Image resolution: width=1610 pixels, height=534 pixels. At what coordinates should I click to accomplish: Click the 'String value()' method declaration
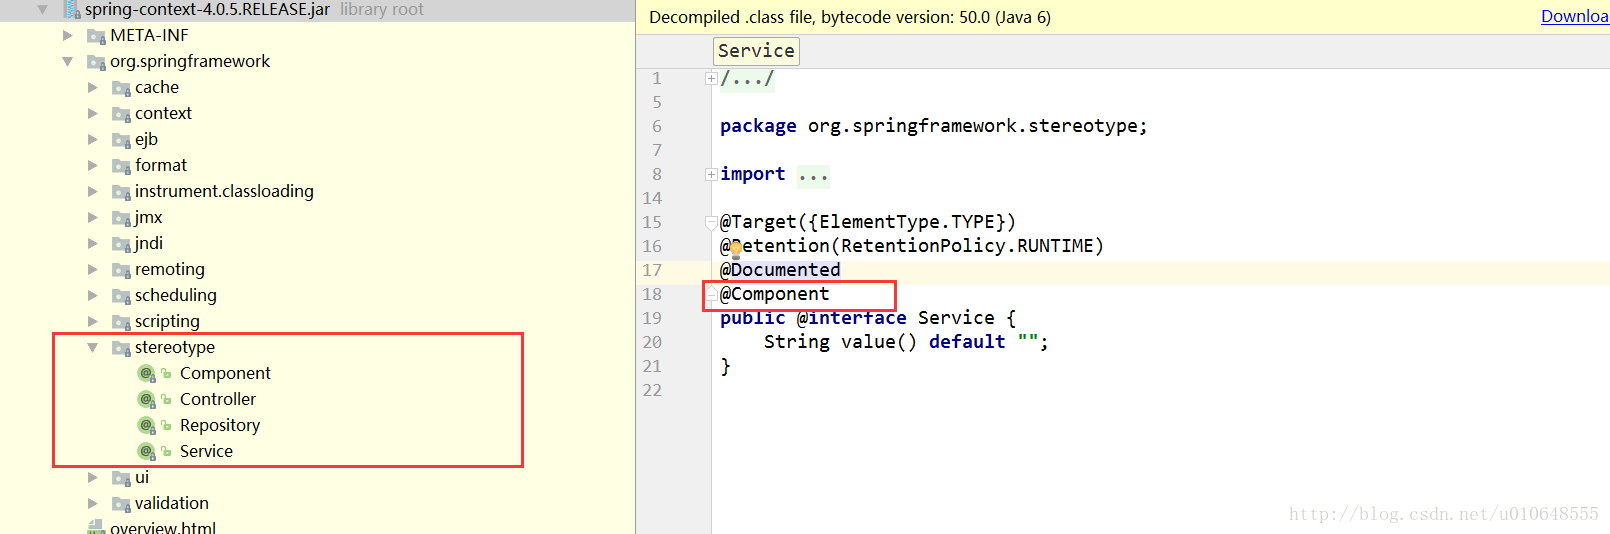pos(840,342)
